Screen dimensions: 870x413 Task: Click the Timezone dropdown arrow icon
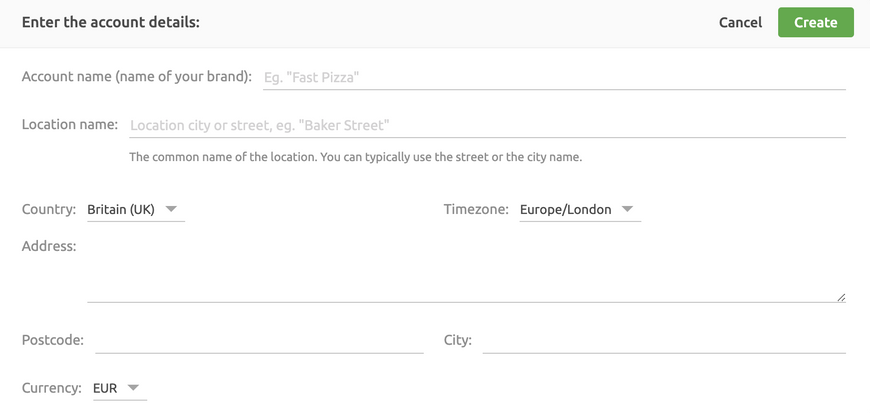click(627, 209)
